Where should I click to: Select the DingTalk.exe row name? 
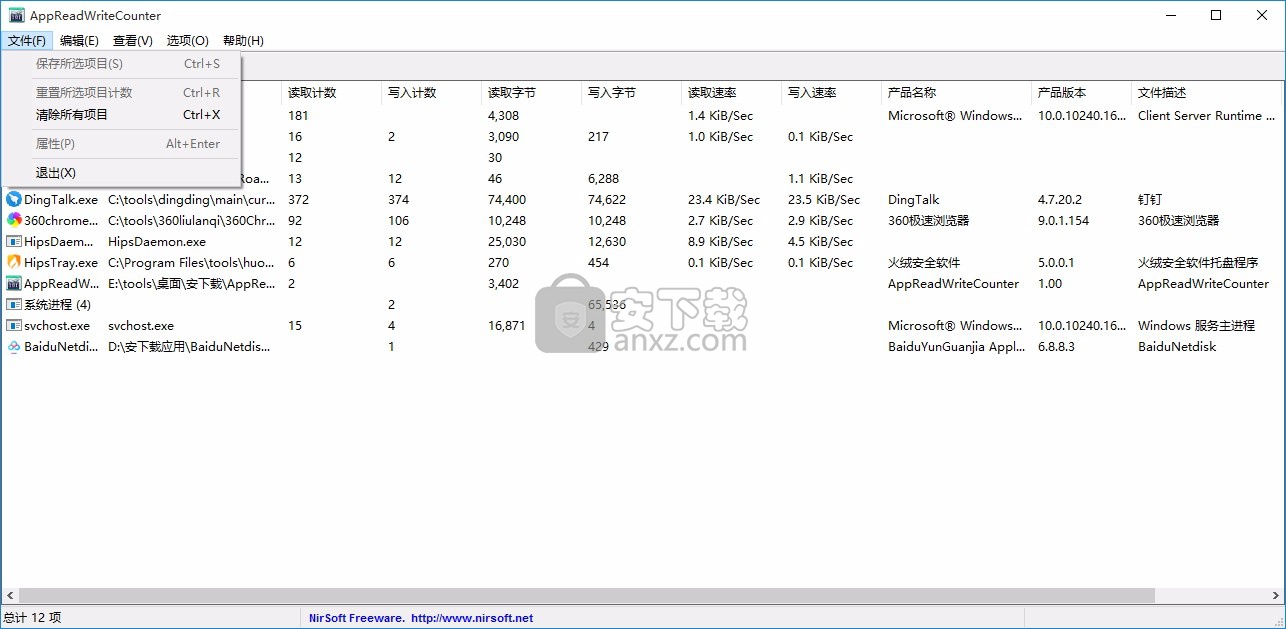(x=61, y=200)
